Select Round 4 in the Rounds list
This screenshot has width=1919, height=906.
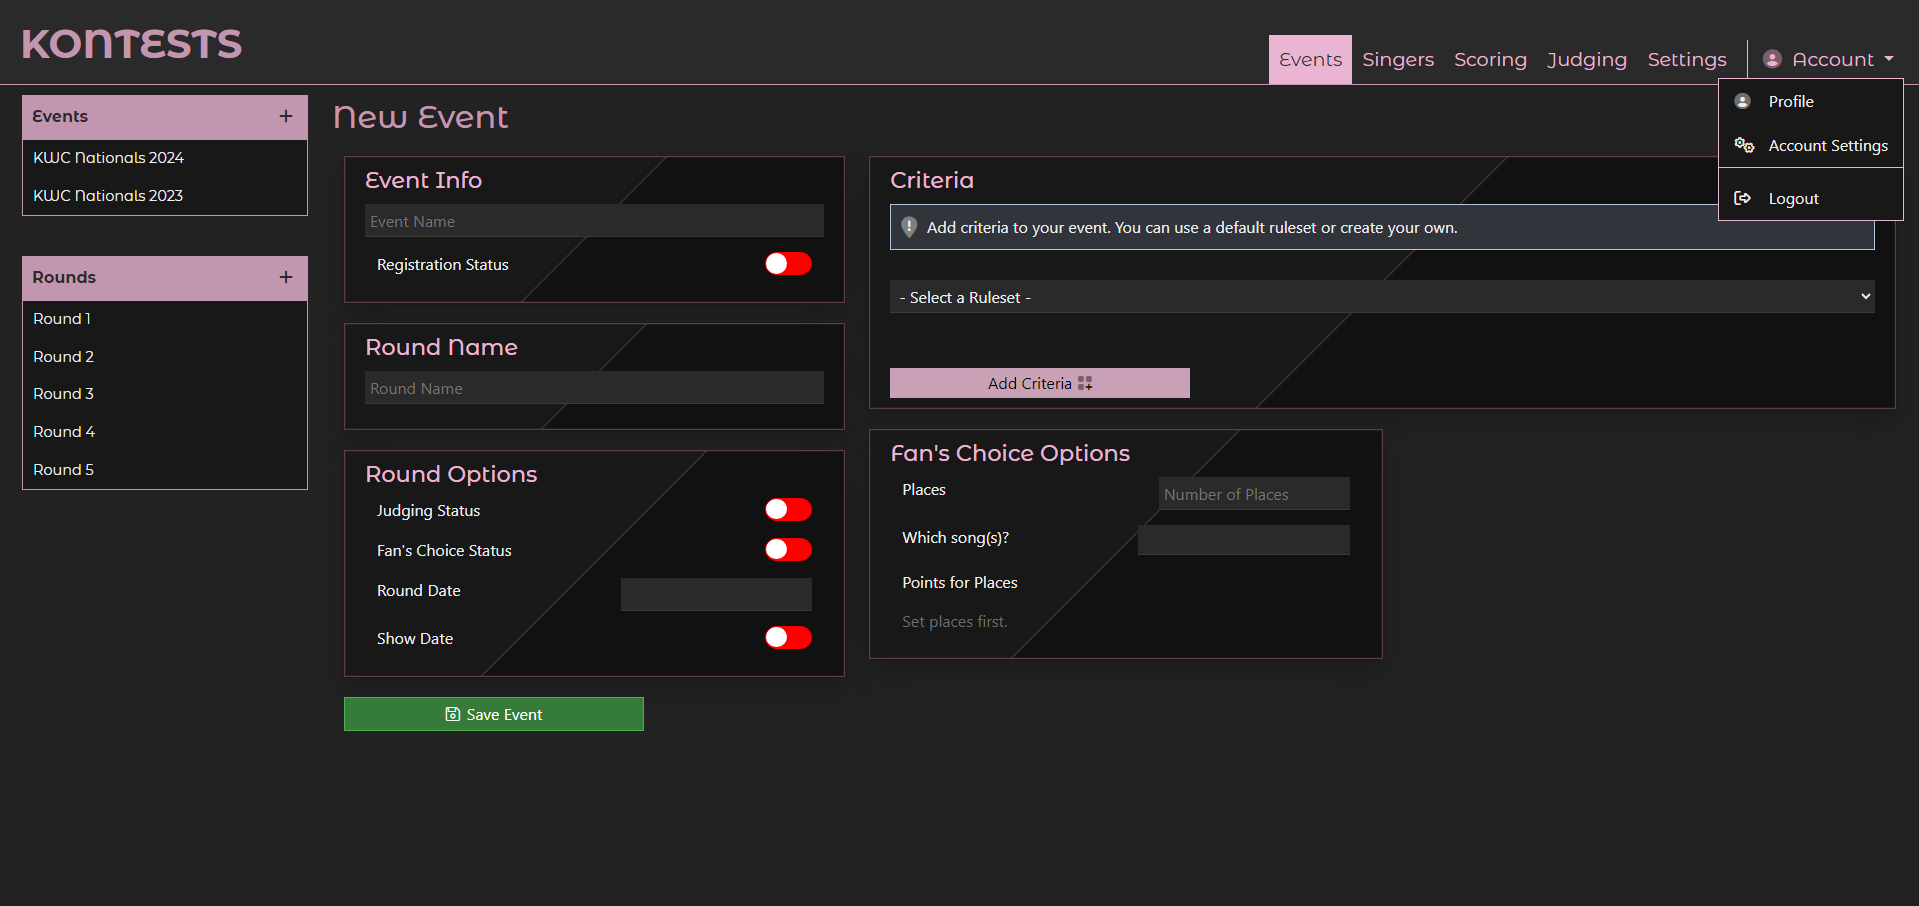165,432
